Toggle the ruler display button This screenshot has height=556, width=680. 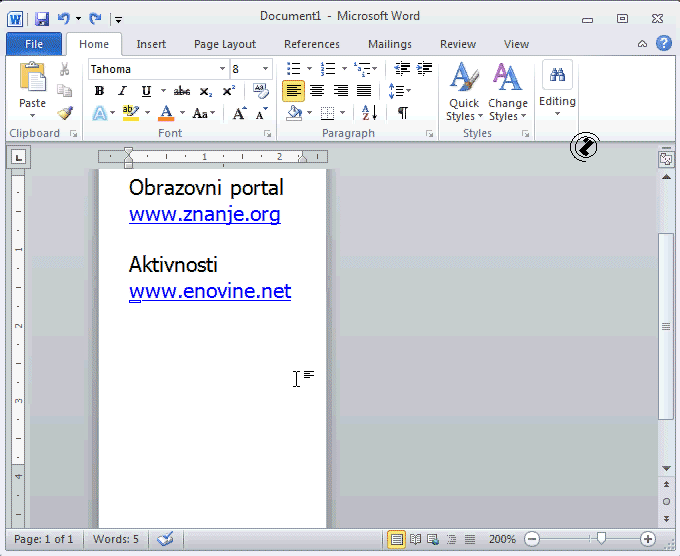pyautogui.click(x=666, y=159)
